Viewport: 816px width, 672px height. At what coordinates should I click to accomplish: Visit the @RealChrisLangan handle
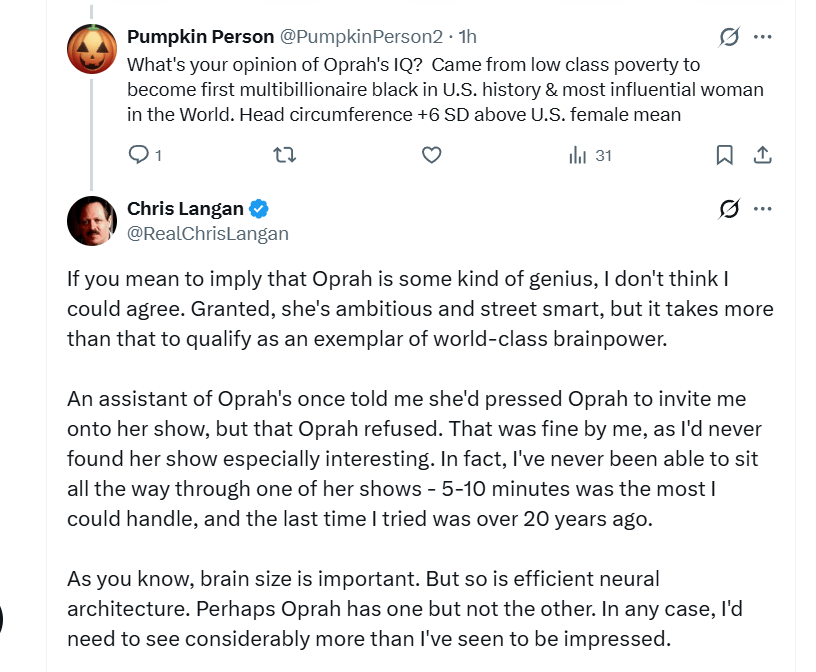(x=208, y=233)
